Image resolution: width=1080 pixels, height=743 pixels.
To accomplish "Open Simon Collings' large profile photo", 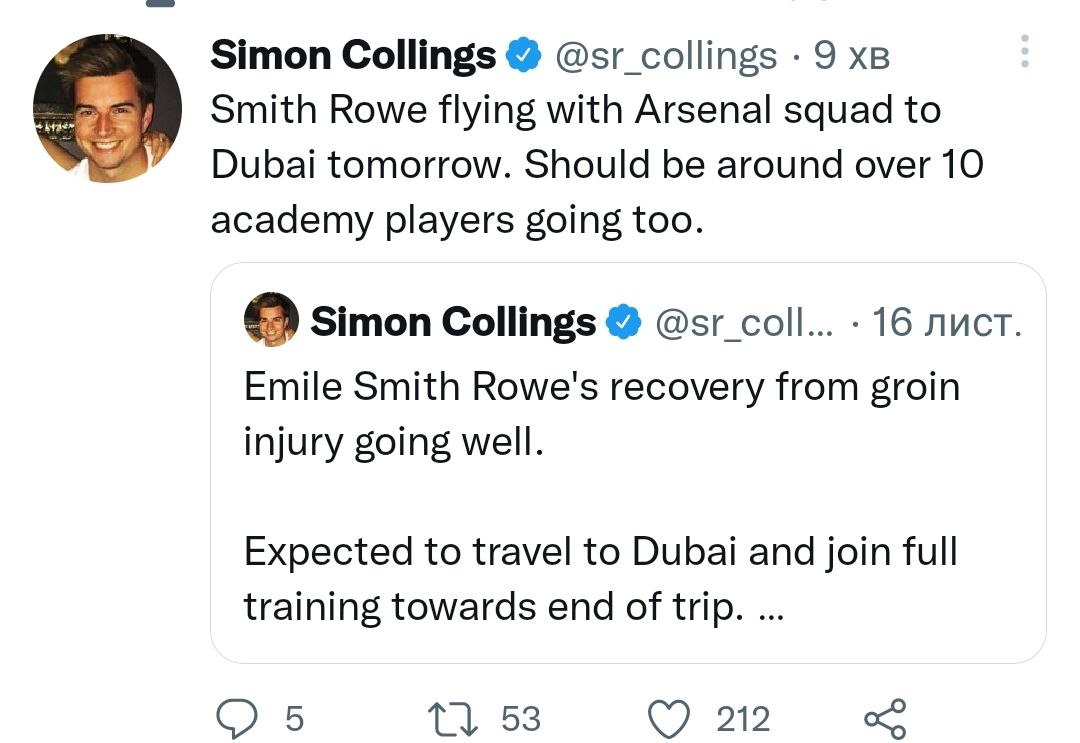I will (107, 108).
